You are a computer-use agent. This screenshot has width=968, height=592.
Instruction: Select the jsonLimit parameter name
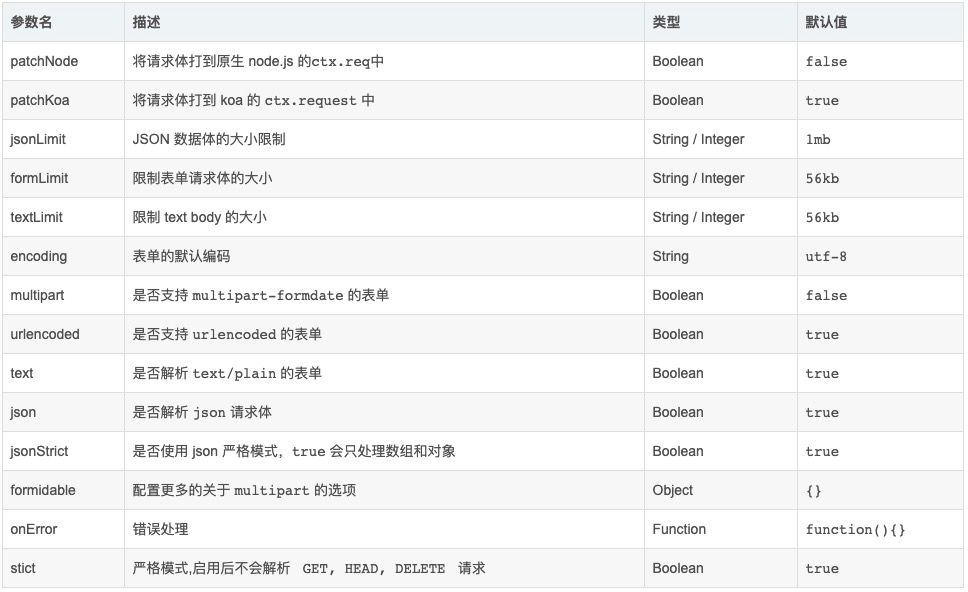(x=38, y=139)
